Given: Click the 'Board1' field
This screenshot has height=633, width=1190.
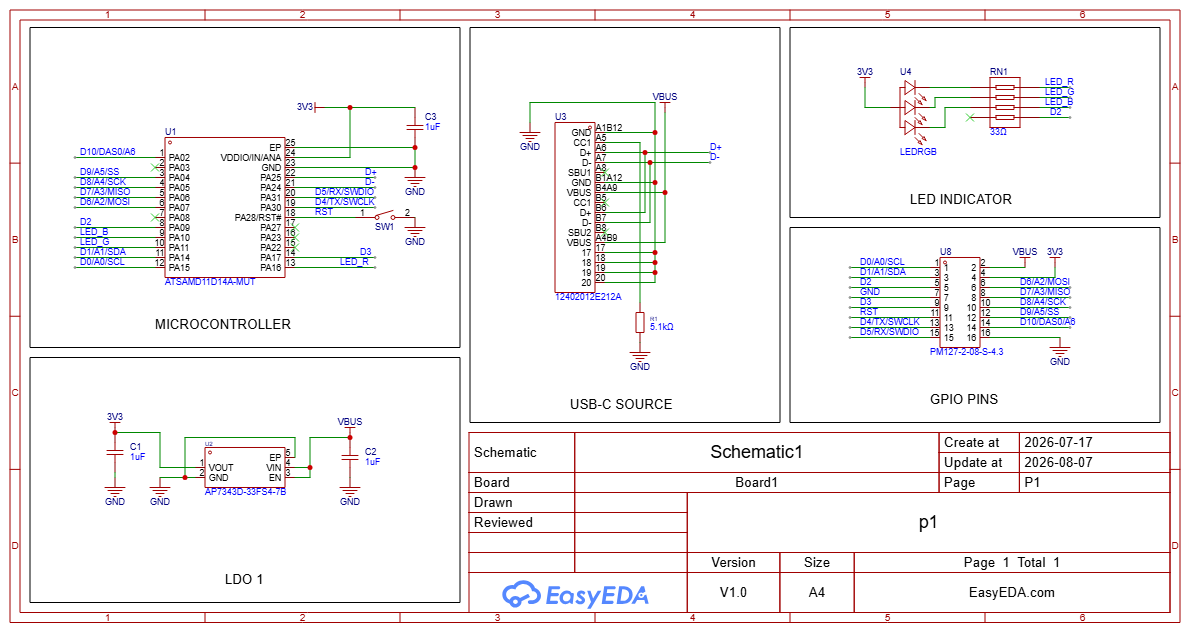Looking at the screenshot, I should [x=756, y=482].
